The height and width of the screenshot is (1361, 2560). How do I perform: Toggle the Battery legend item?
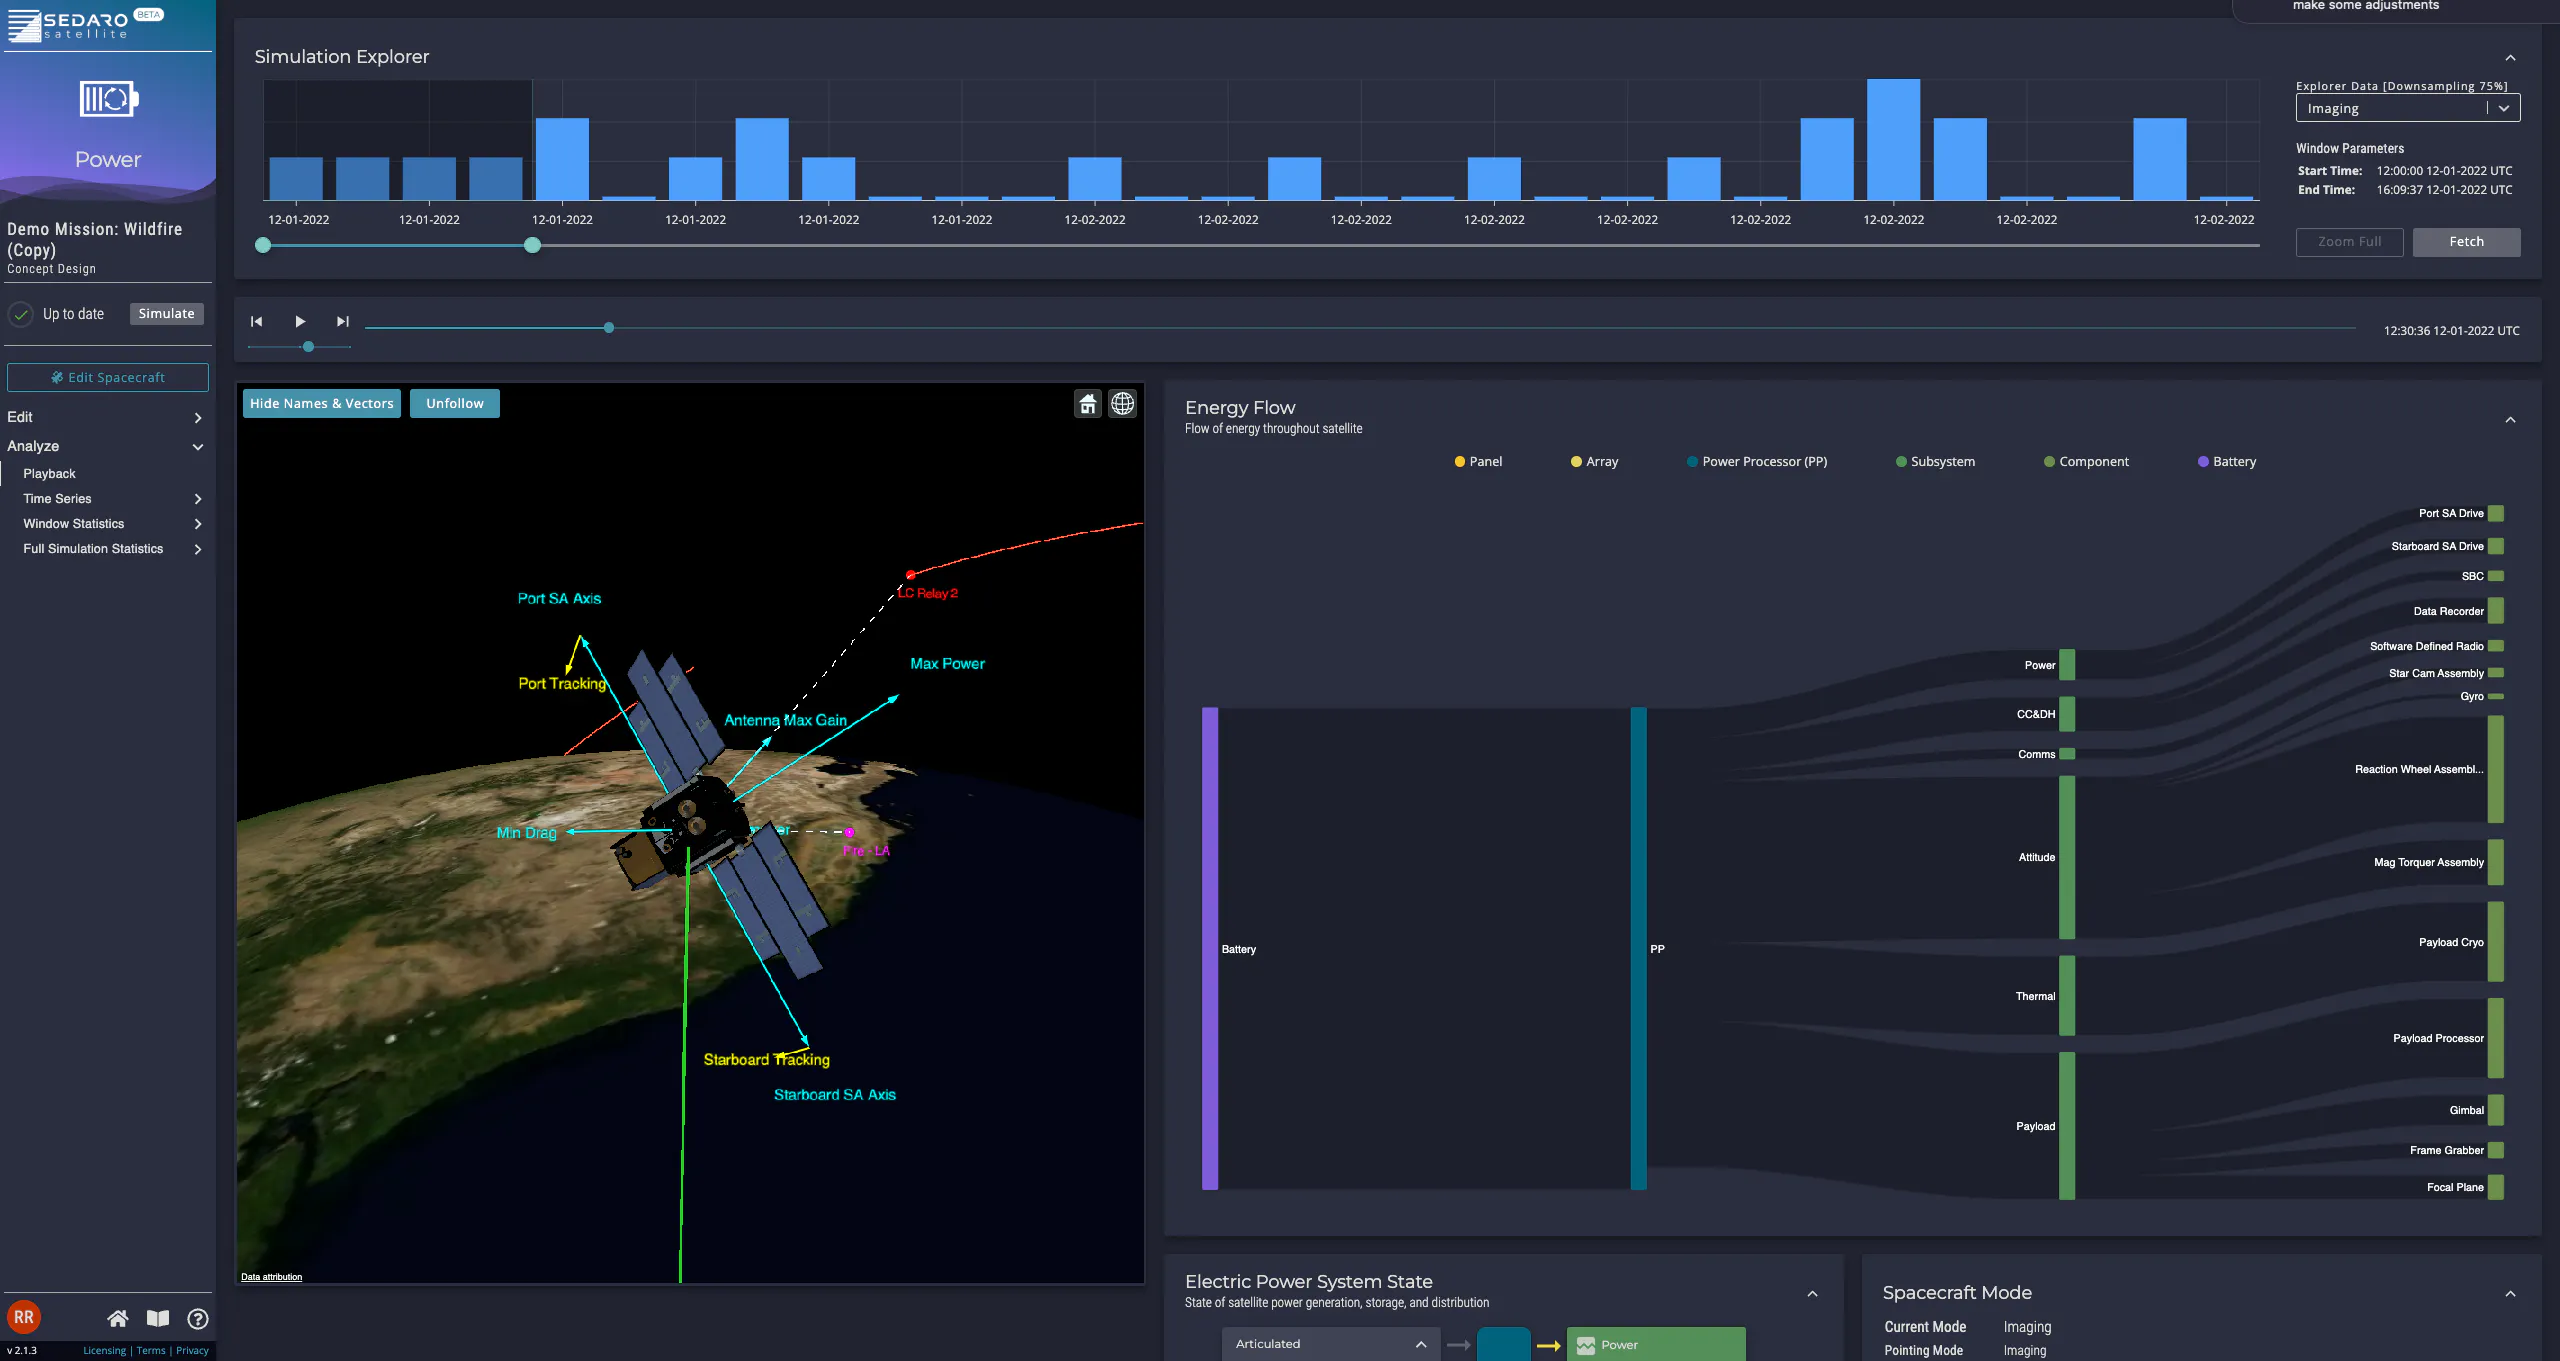(x=2227, y=462)
